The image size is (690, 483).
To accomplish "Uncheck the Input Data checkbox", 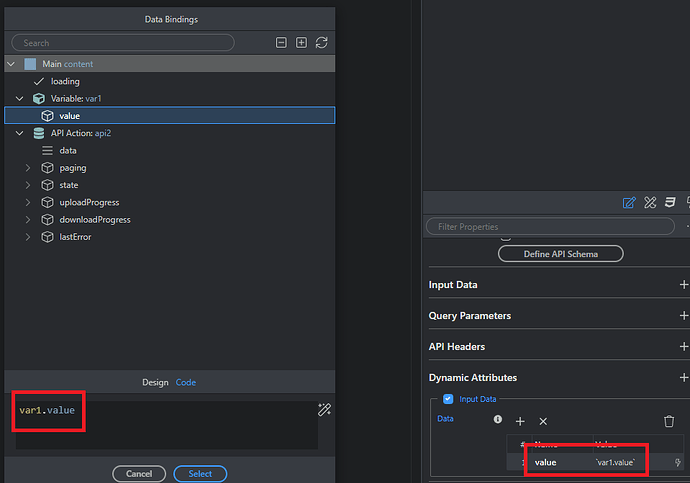I will 447,399.
